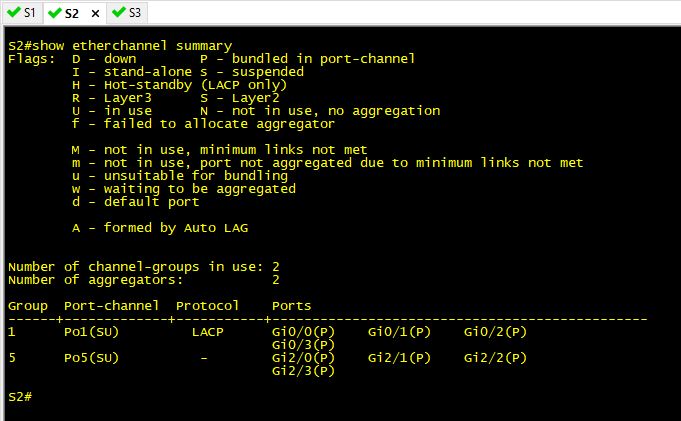This screenshot has width=681, height=421.
Task: Click the green checkmark icon on S3 tab
Action: (119, 12)
